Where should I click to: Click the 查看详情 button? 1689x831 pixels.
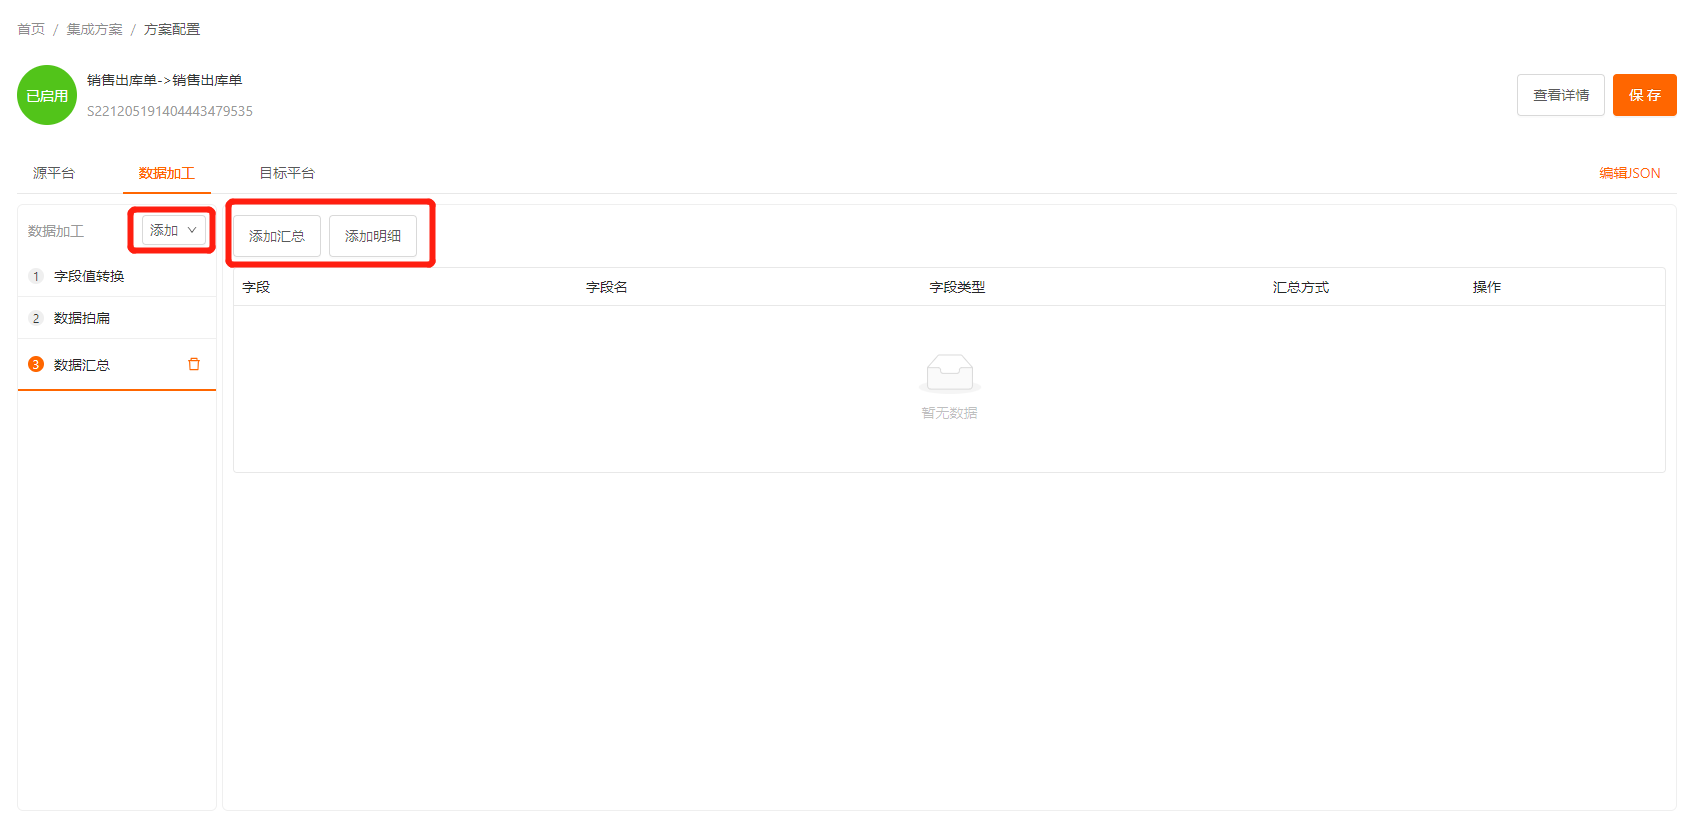[x=1560, y=95]
